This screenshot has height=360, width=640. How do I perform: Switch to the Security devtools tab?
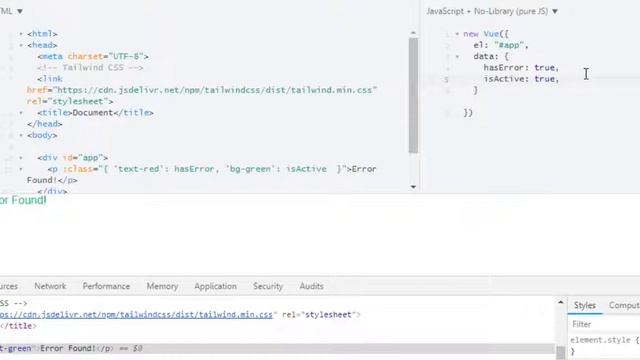click(x=268, y=286)
